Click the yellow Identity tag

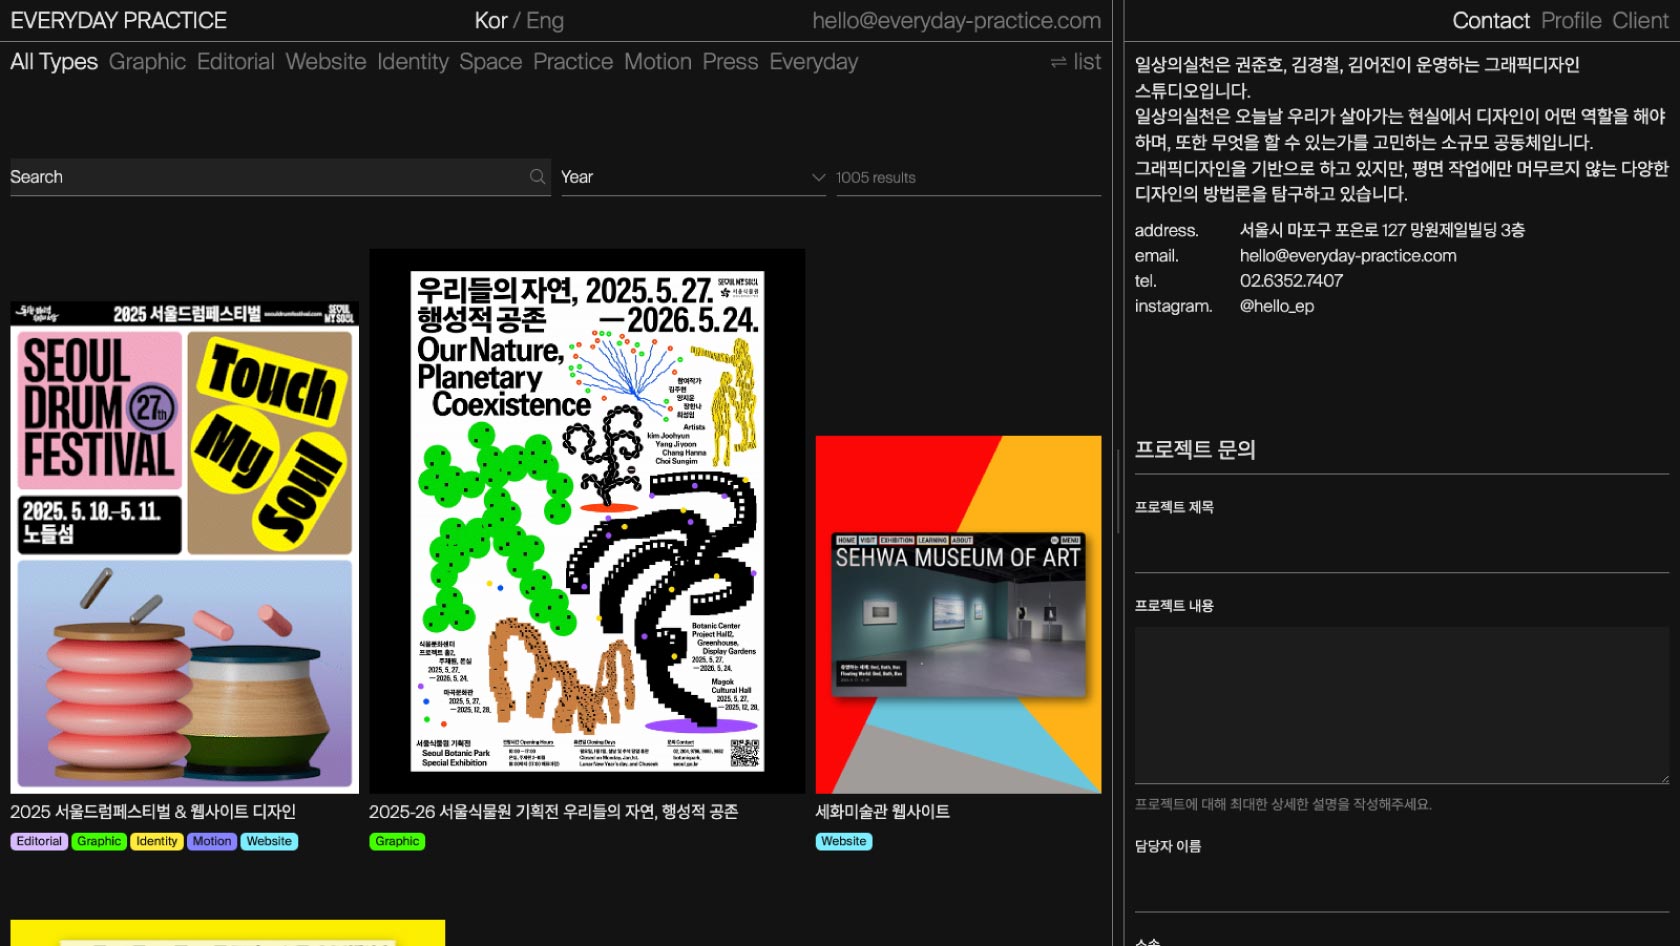coord(156,842)
